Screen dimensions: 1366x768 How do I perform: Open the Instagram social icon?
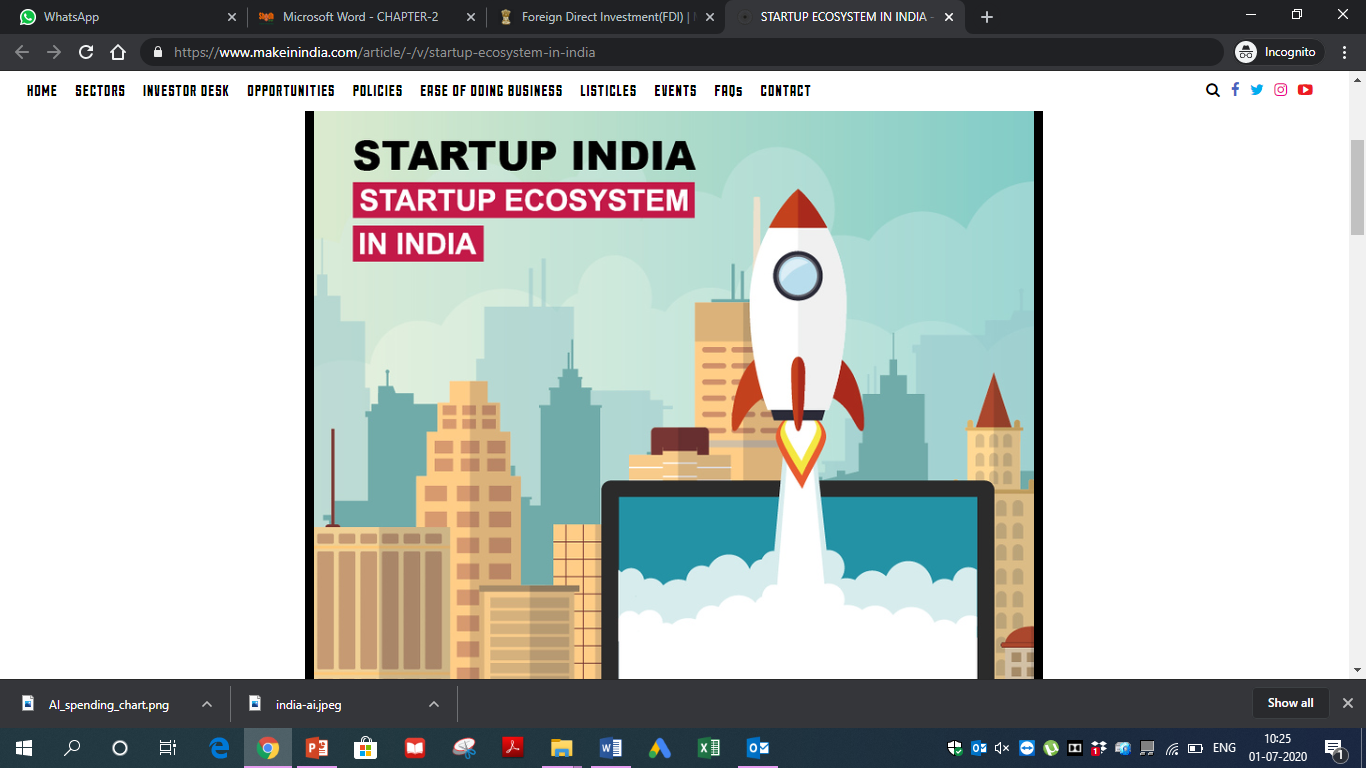pyautogui.click(x=1281, y=89)
